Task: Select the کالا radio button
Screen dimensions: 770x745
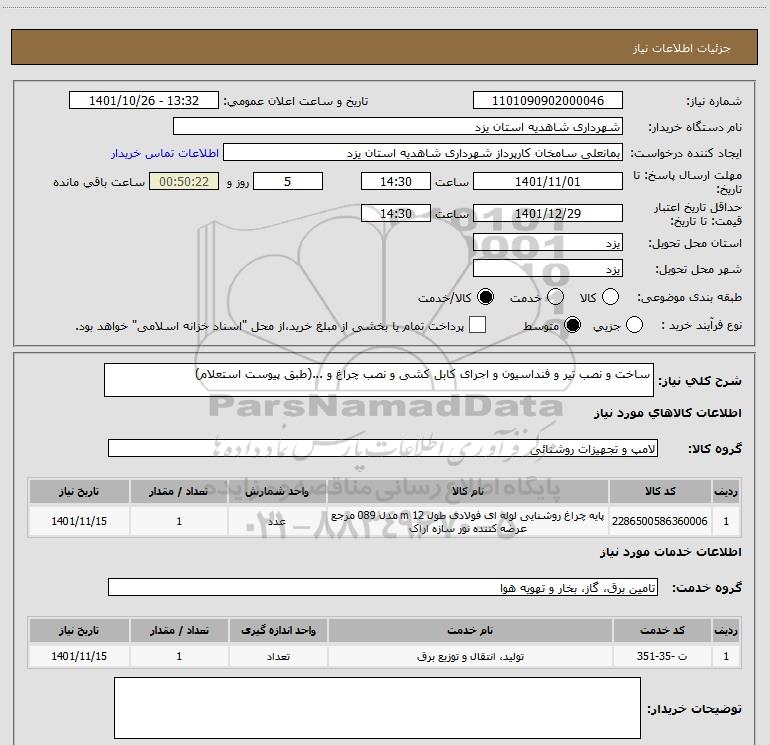Action: click(x=610, y=297)
